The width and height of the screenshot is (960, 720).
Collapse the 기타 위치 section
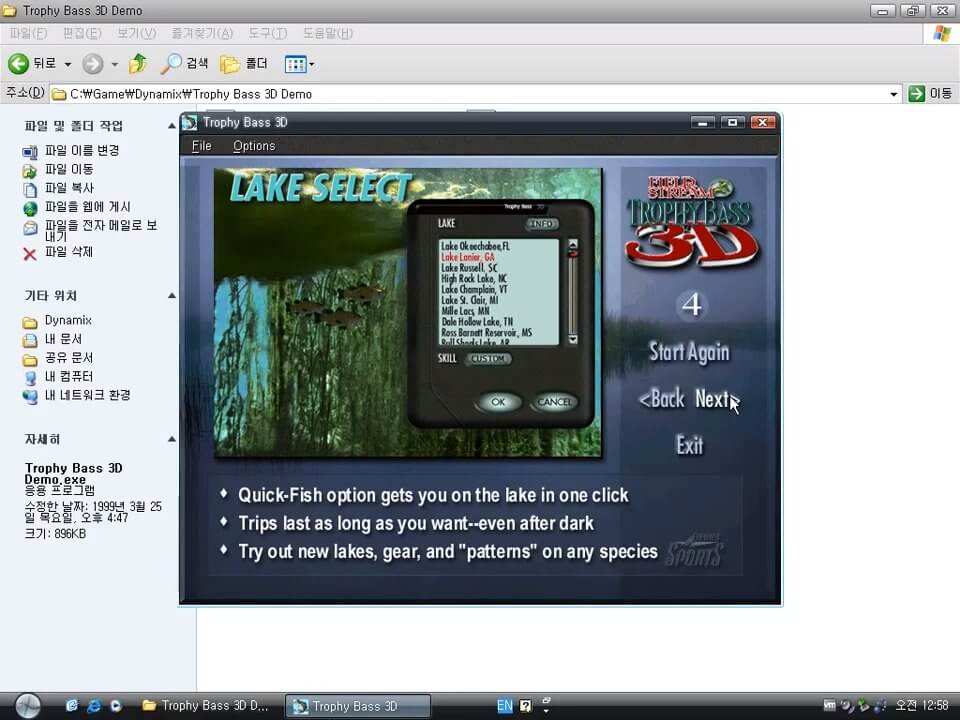click(x=172, y=296)
